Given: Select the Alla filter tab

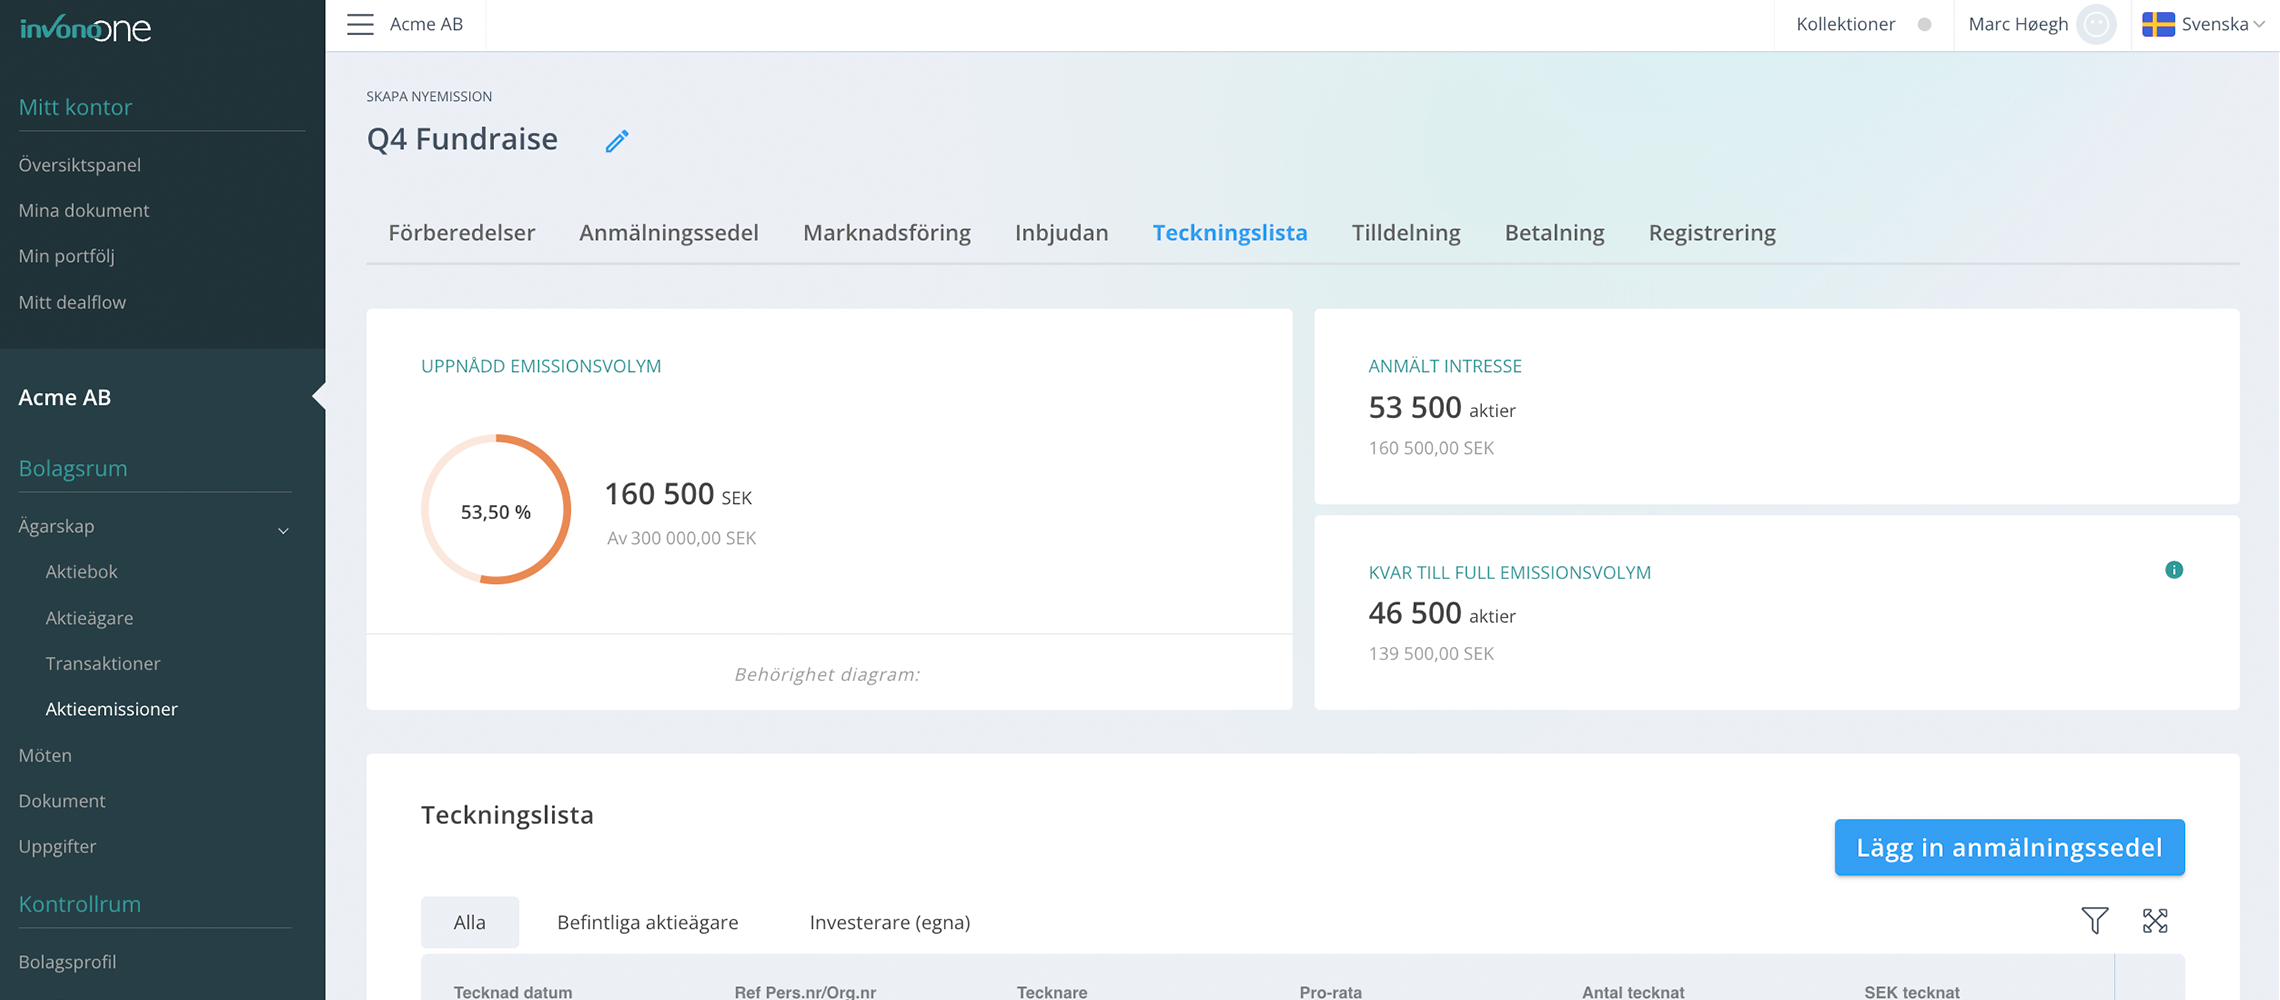Looking at the screenshot, I should point(469,922).
